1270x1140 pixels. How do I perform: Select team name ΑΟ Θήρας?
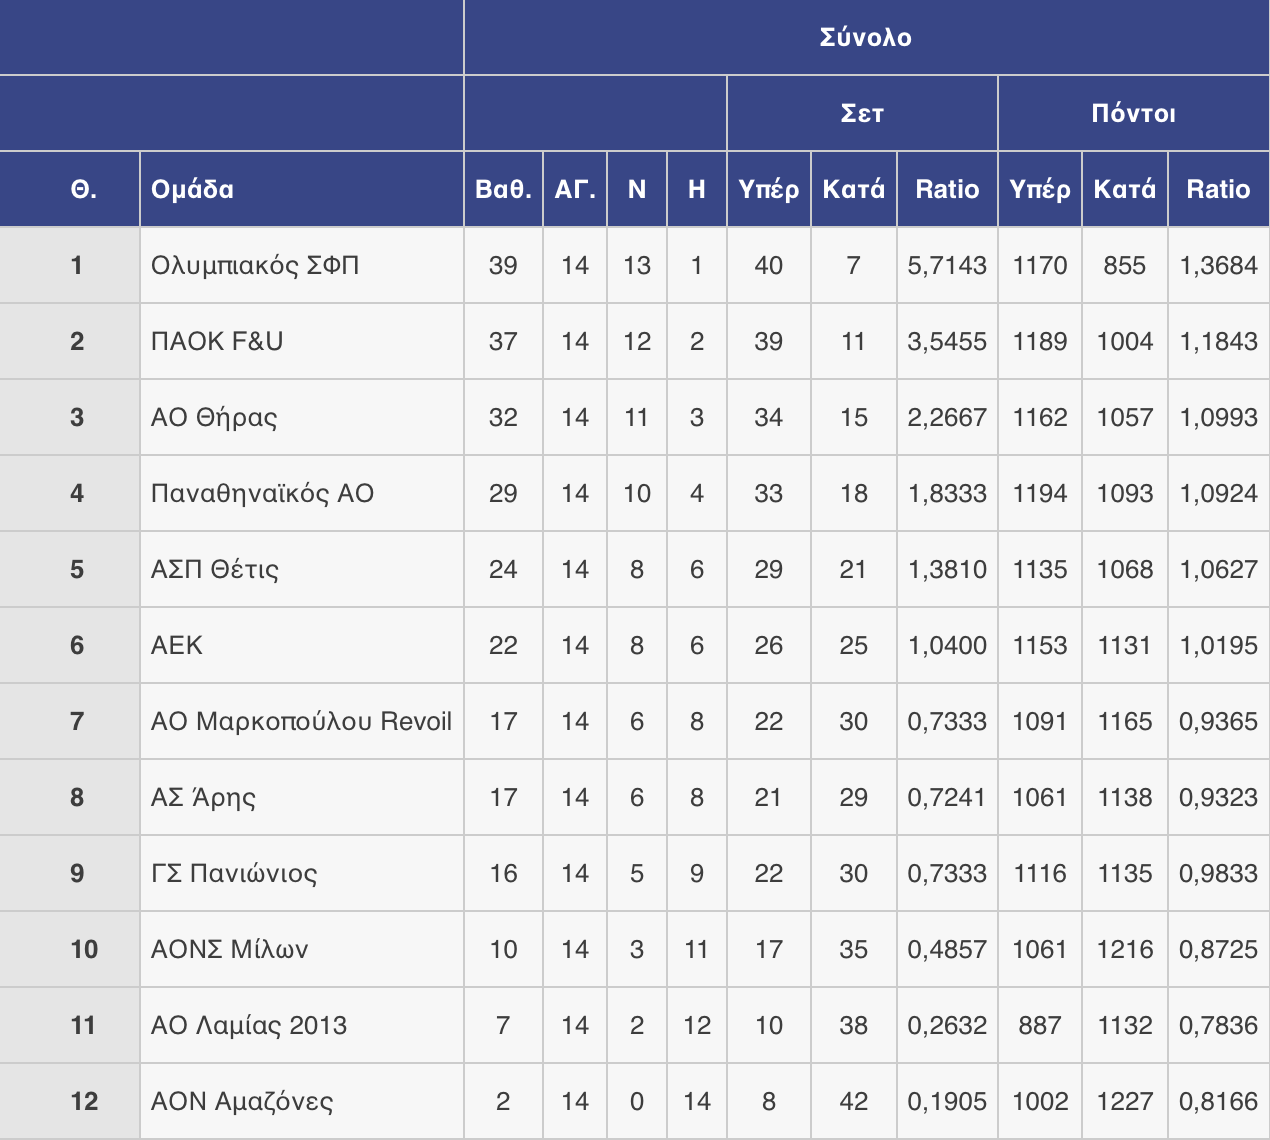tap(214, 417)
